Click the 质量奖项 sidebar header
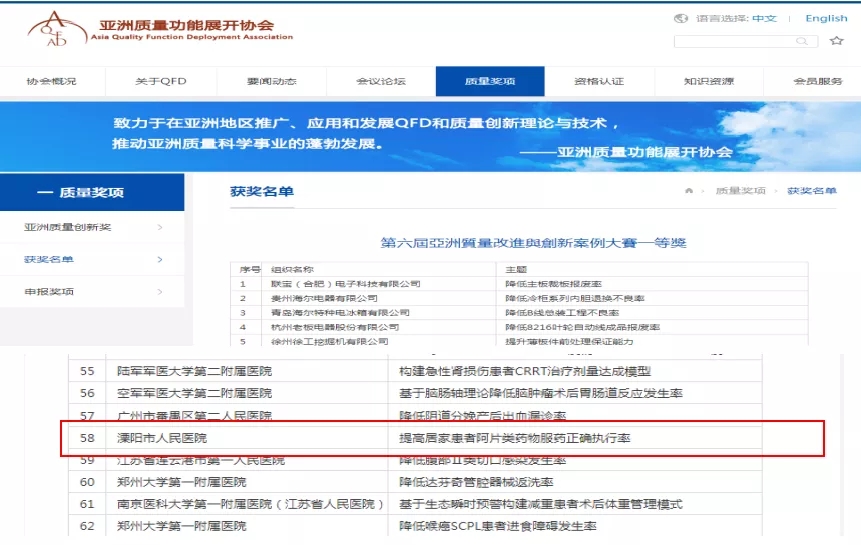Viewport: 861px width, 545px height. 92,192
